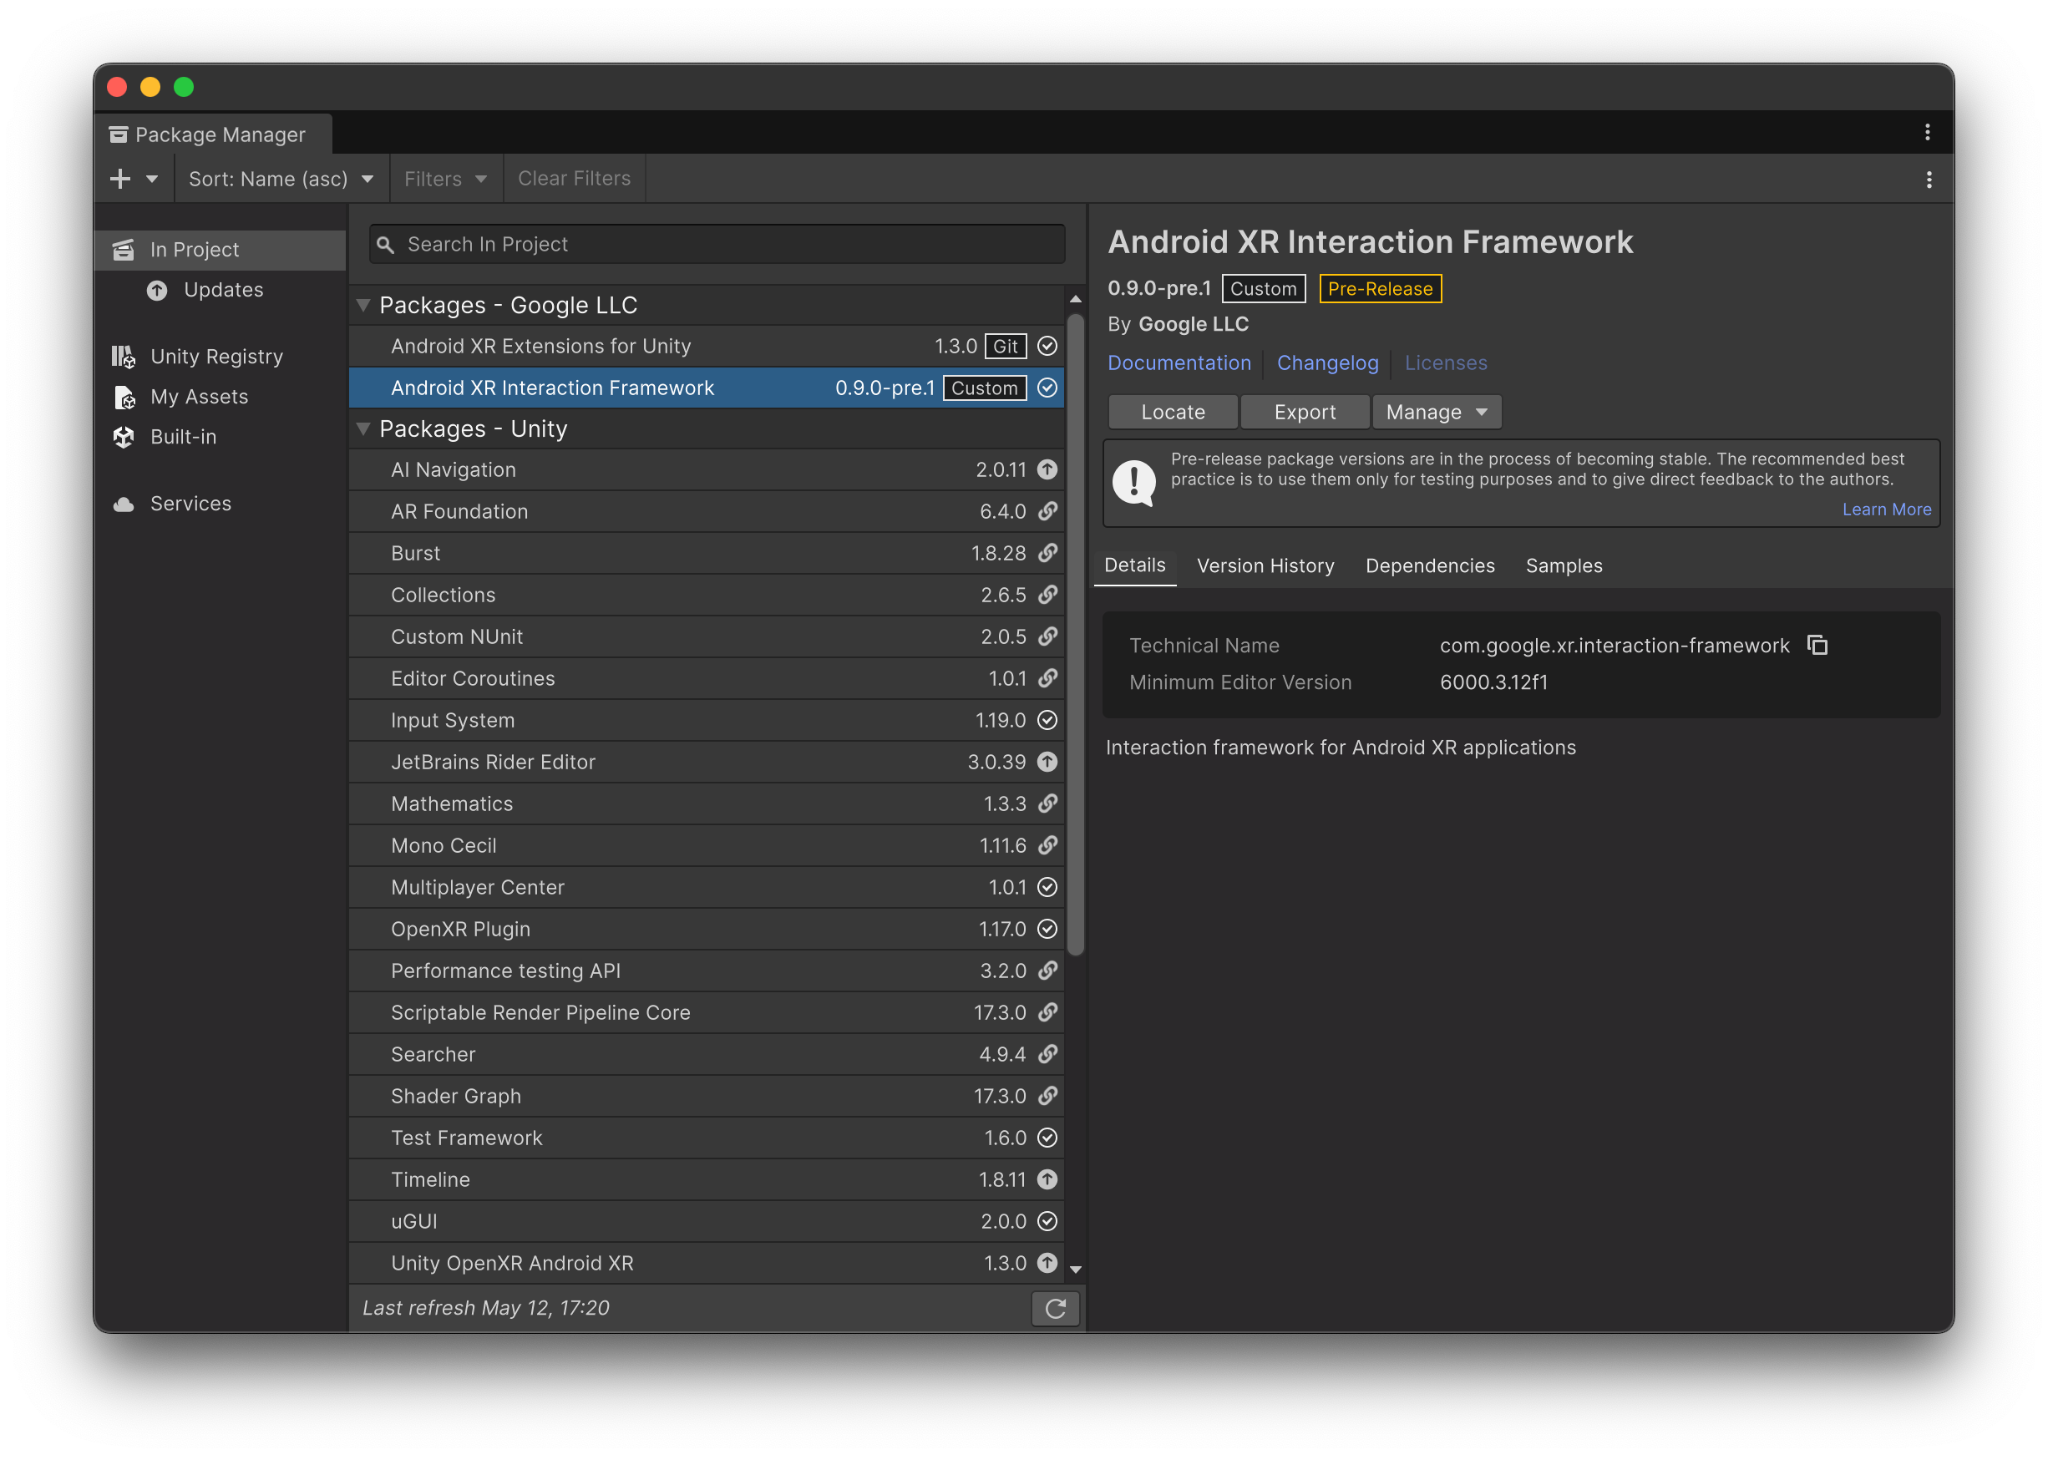The width and height of the screenshot is (2048, 1457).
Task: Click dependency link icon for Shader Graph
Action: click(x=1047, y=1096)
